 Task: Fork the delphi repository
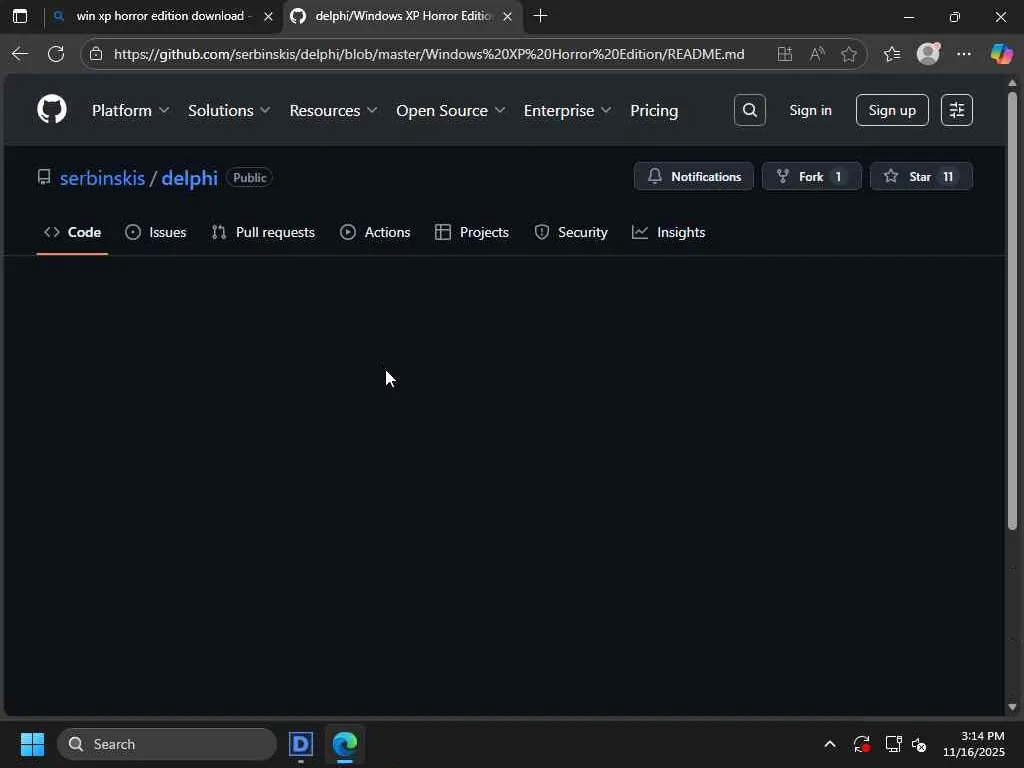812,176
